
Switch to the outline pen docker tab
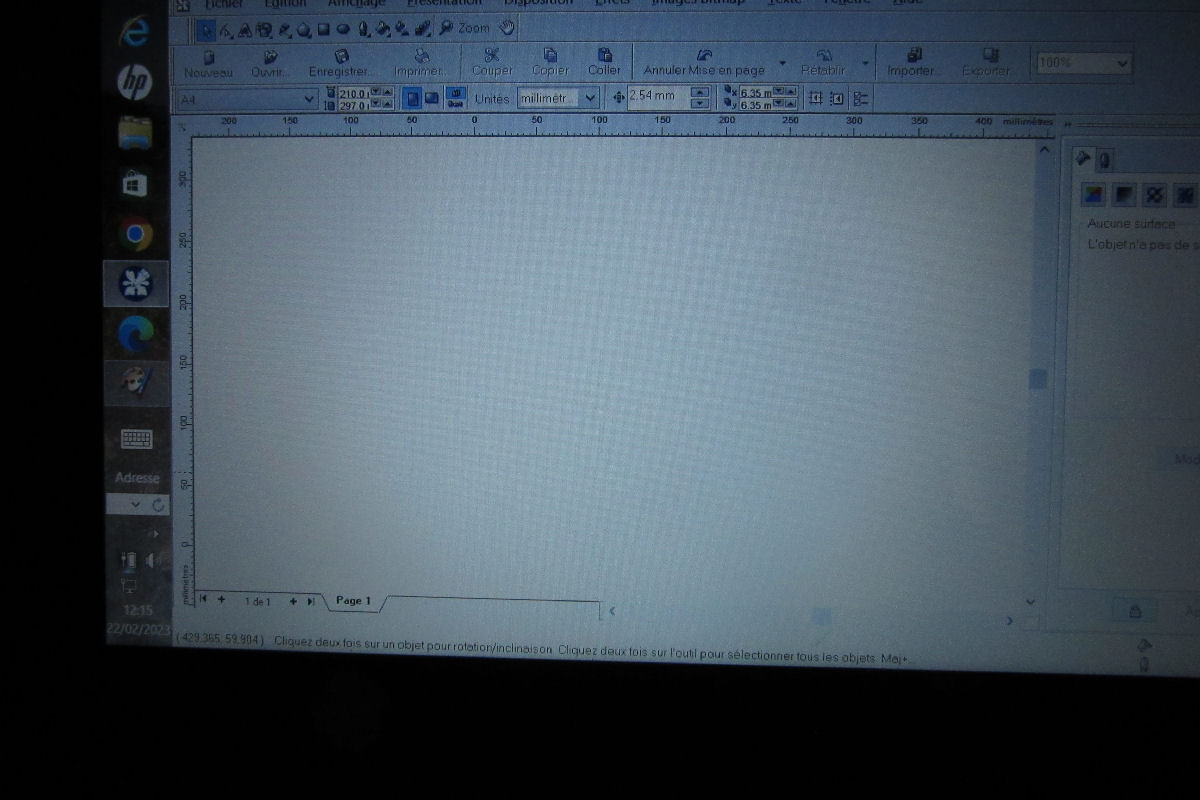coord(1104,159)
